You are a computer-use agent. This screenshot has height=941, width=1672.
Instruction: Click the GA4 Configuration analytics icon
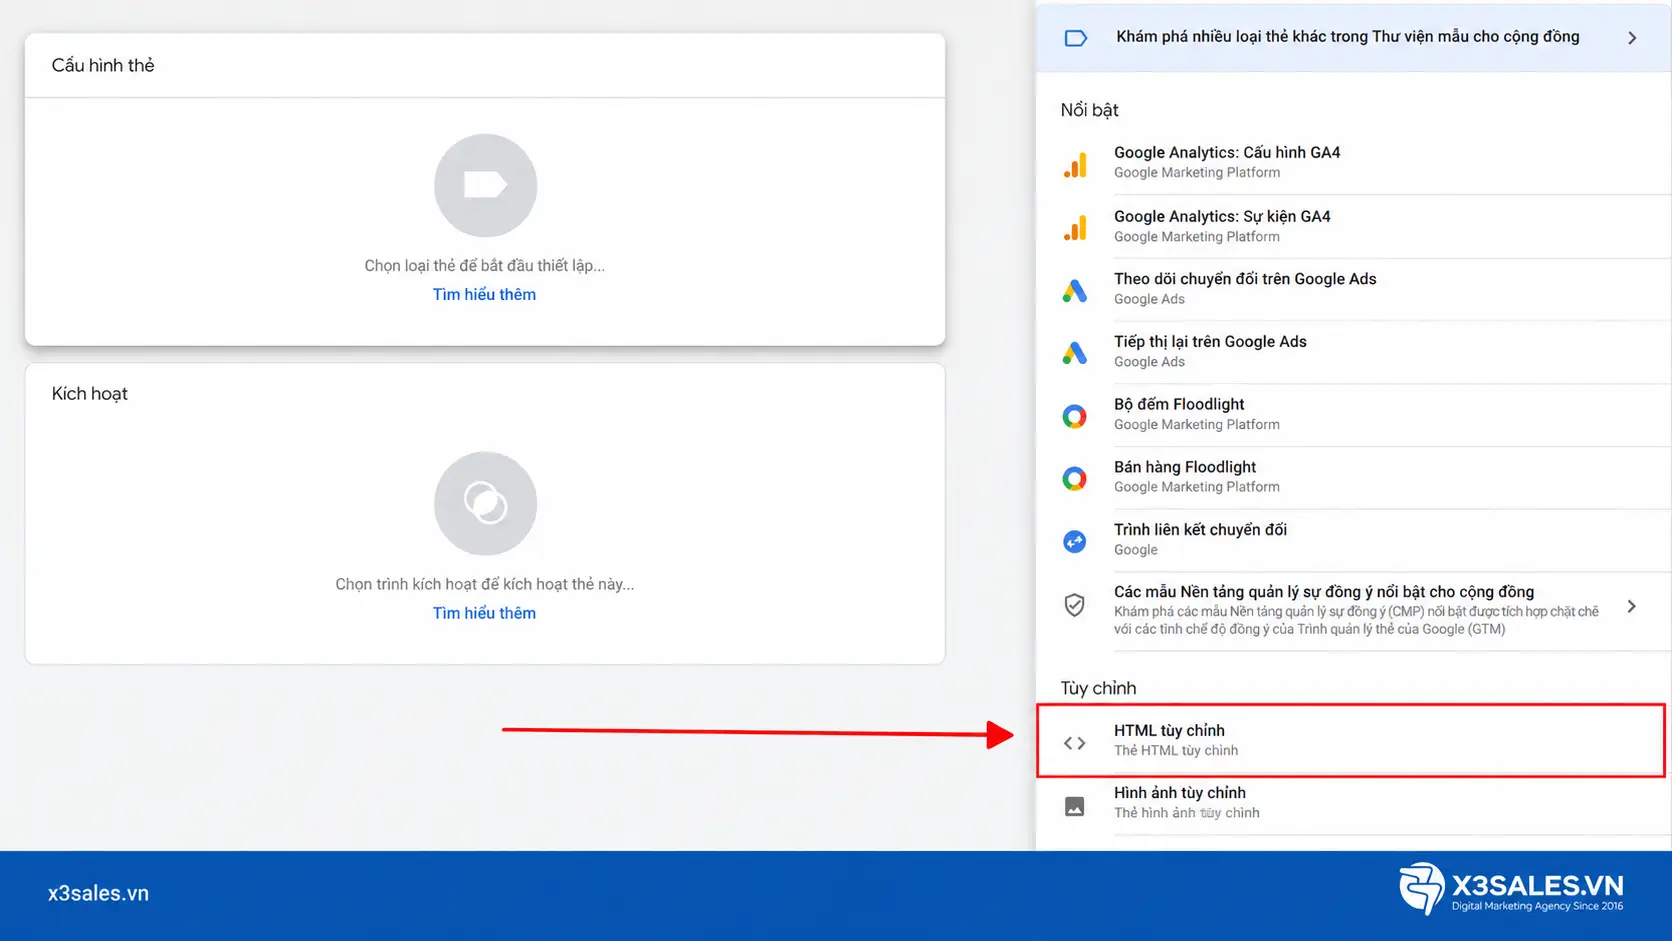[x=1075, y=165]
